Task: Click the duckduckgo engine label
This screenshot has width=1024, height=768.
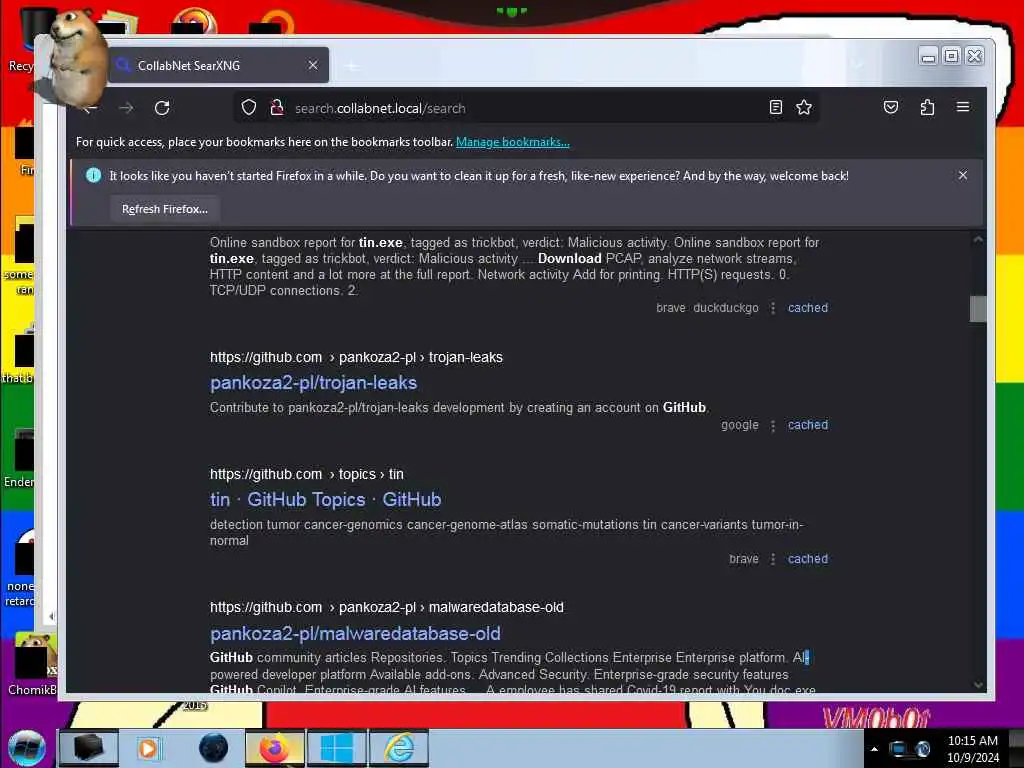Action: click(x=726, y=308)
